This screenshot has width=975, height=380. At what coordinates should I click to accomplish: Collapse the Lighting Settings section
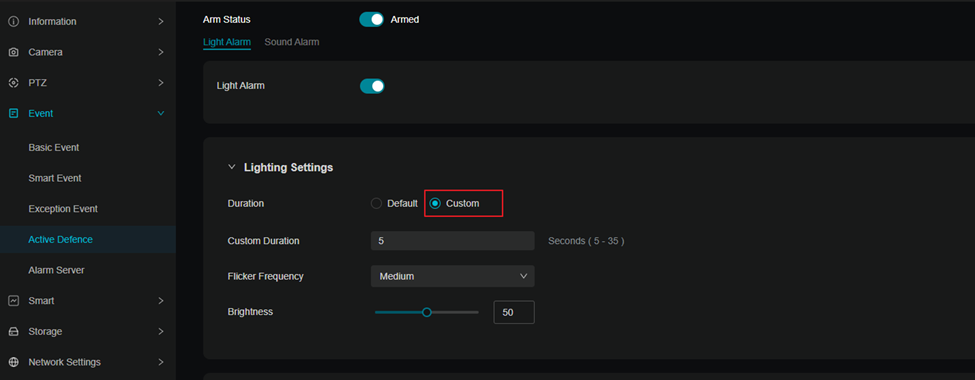pos(232,167)
